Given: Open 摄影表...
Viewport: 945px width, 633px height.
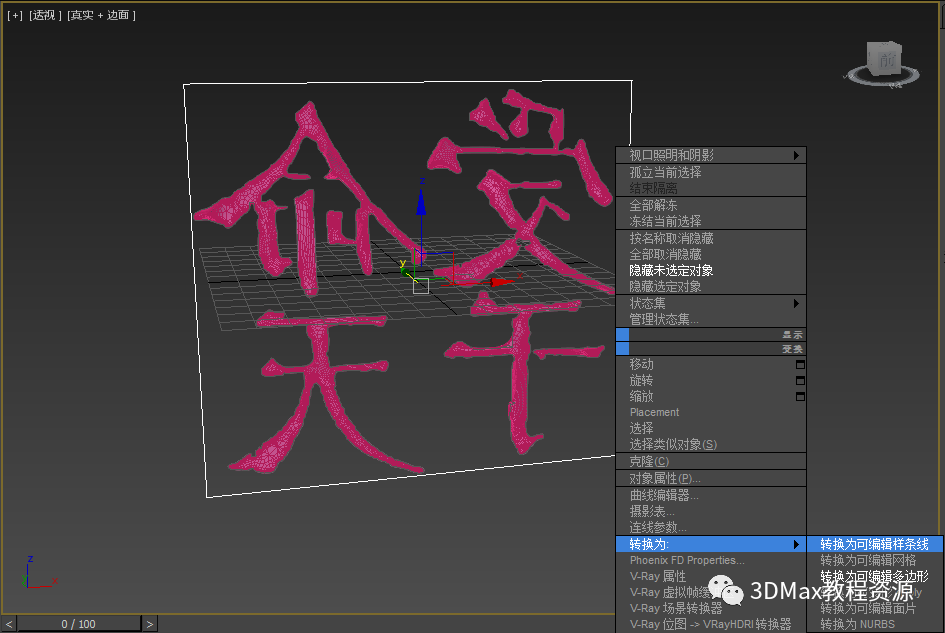Looking at the screenshot, I should click(652, 512).
